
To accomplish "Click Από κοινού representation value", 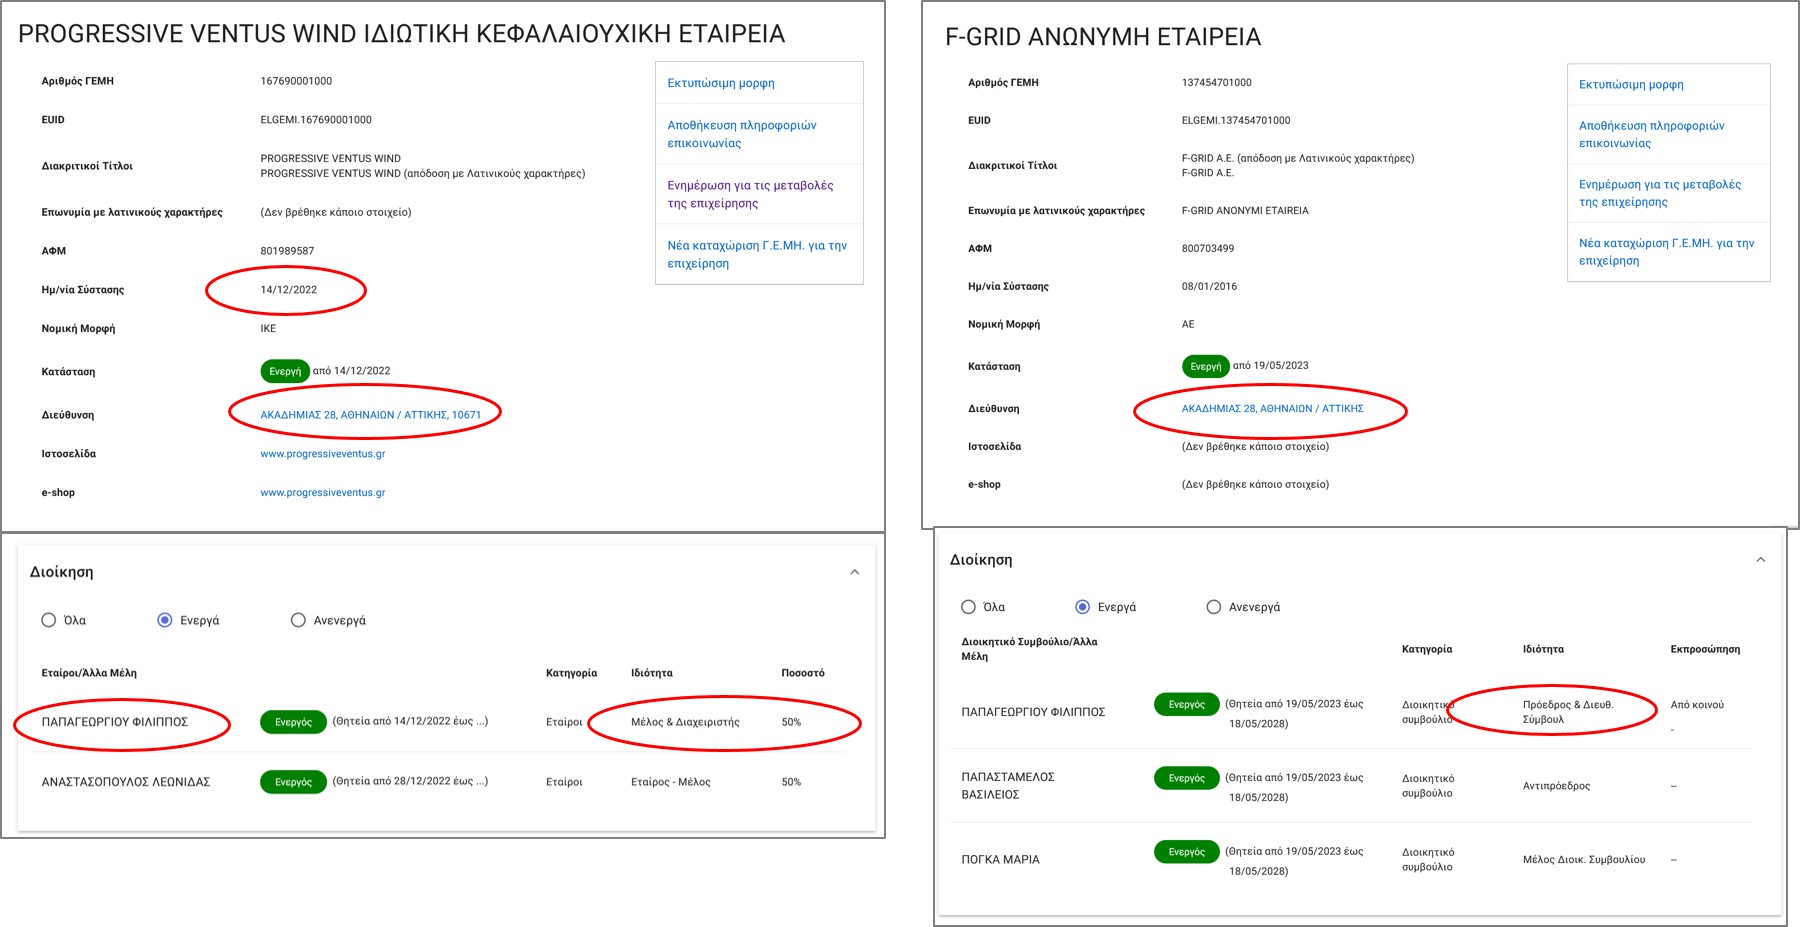I will pos(1697,705).
